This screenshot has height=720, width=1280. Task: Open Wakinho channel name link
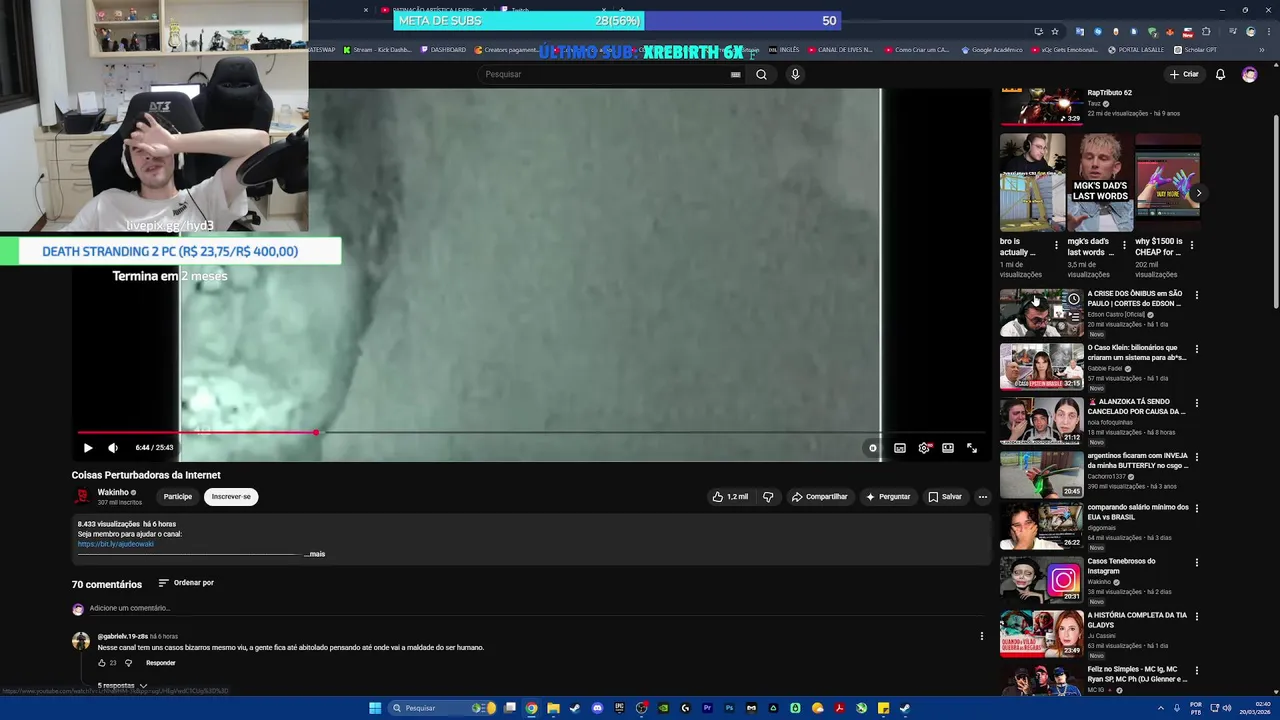click(x=113, y=492)
